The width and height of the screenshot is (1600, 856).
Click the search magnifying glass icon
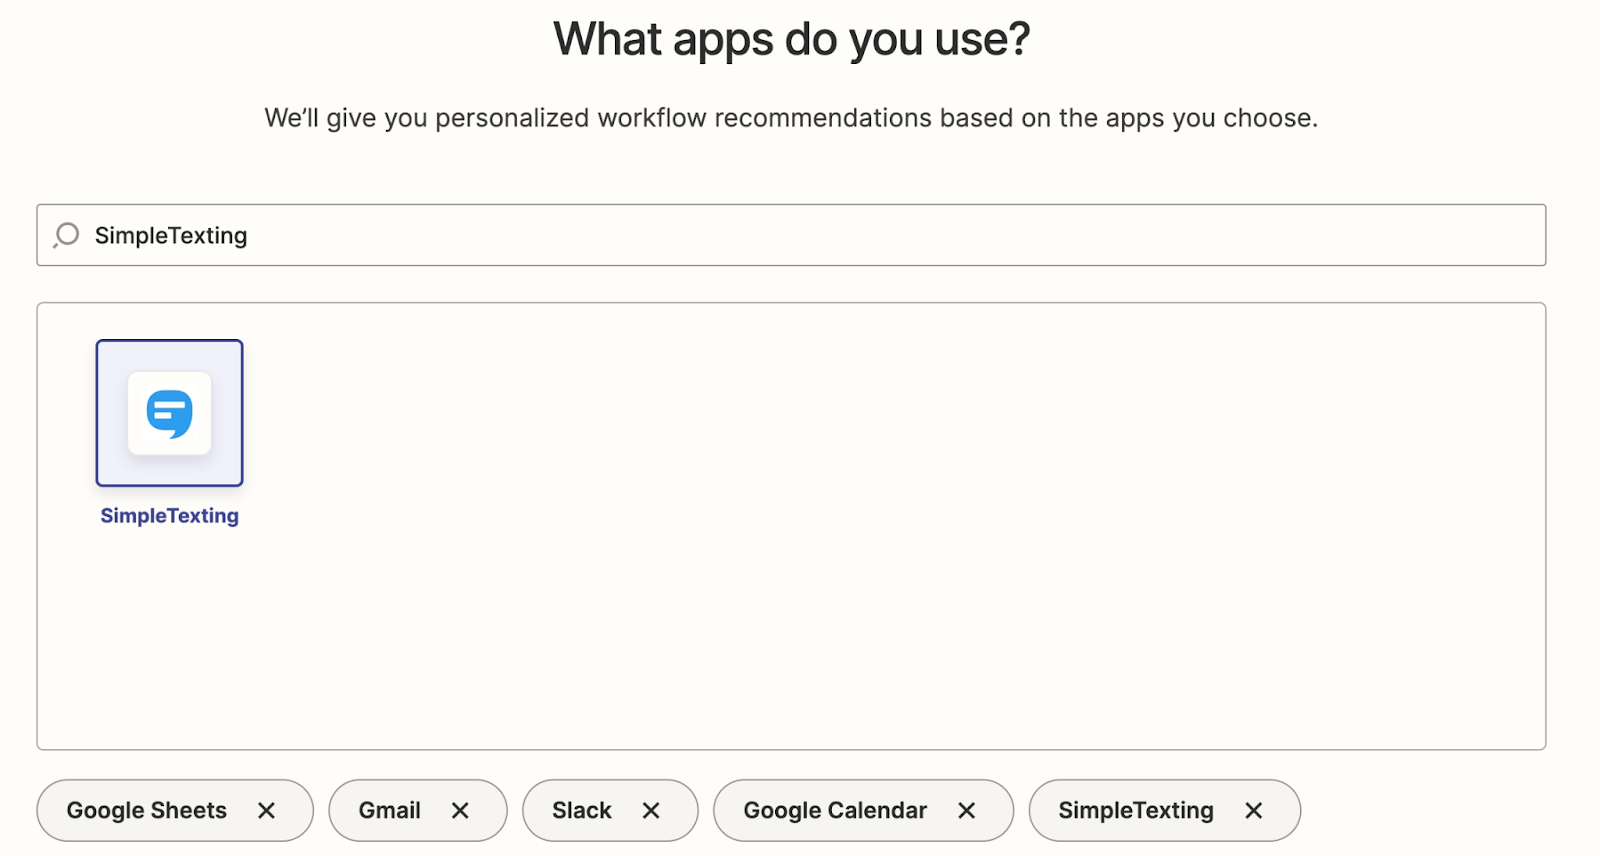pos(64,235)
